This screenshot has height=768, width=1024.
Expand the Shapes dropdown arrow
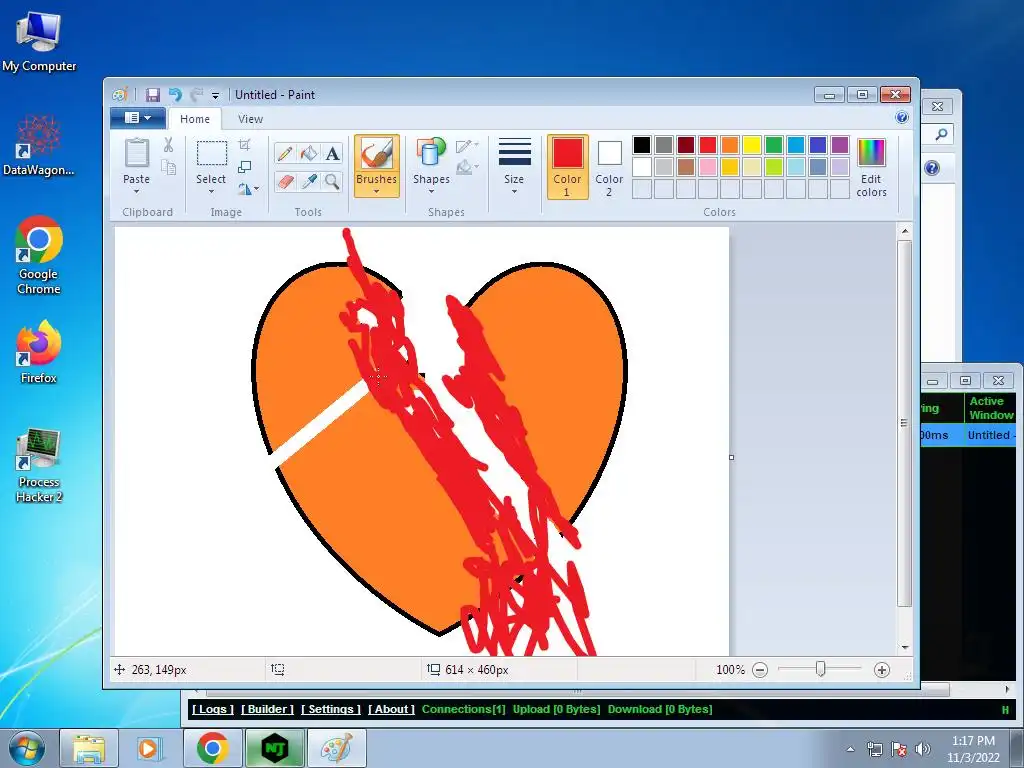tap(431, 191)
